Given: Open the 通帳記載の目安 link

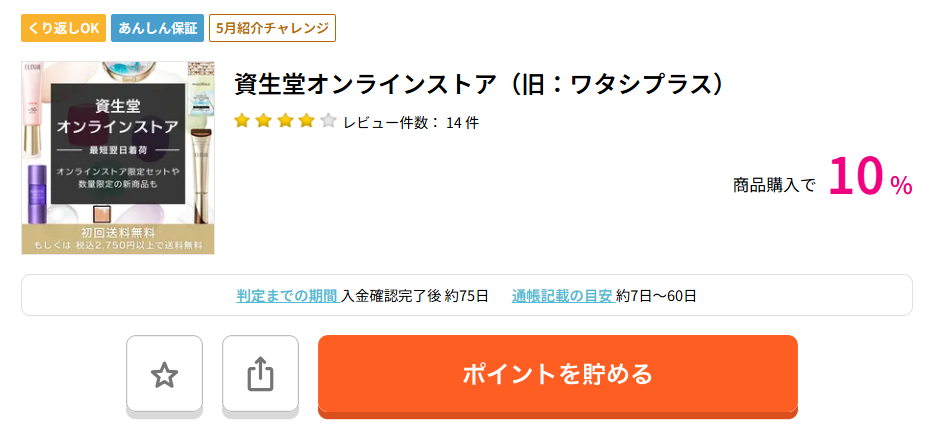Looking at the screenshot, I should [x=563, y=296].
